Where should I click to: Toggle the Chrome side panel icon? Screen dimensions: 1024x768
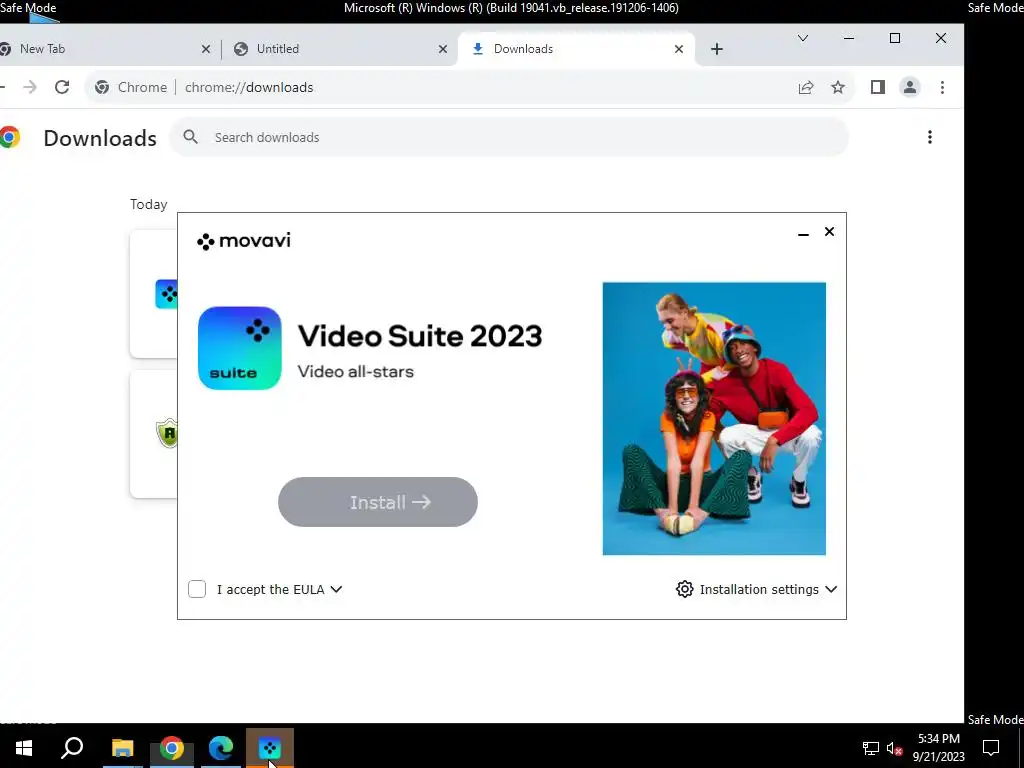878,87
